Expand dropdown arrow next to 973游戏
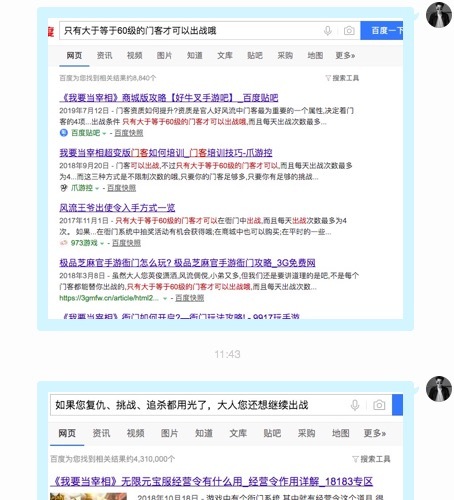 pyautogui.click(x=102, y=243)
